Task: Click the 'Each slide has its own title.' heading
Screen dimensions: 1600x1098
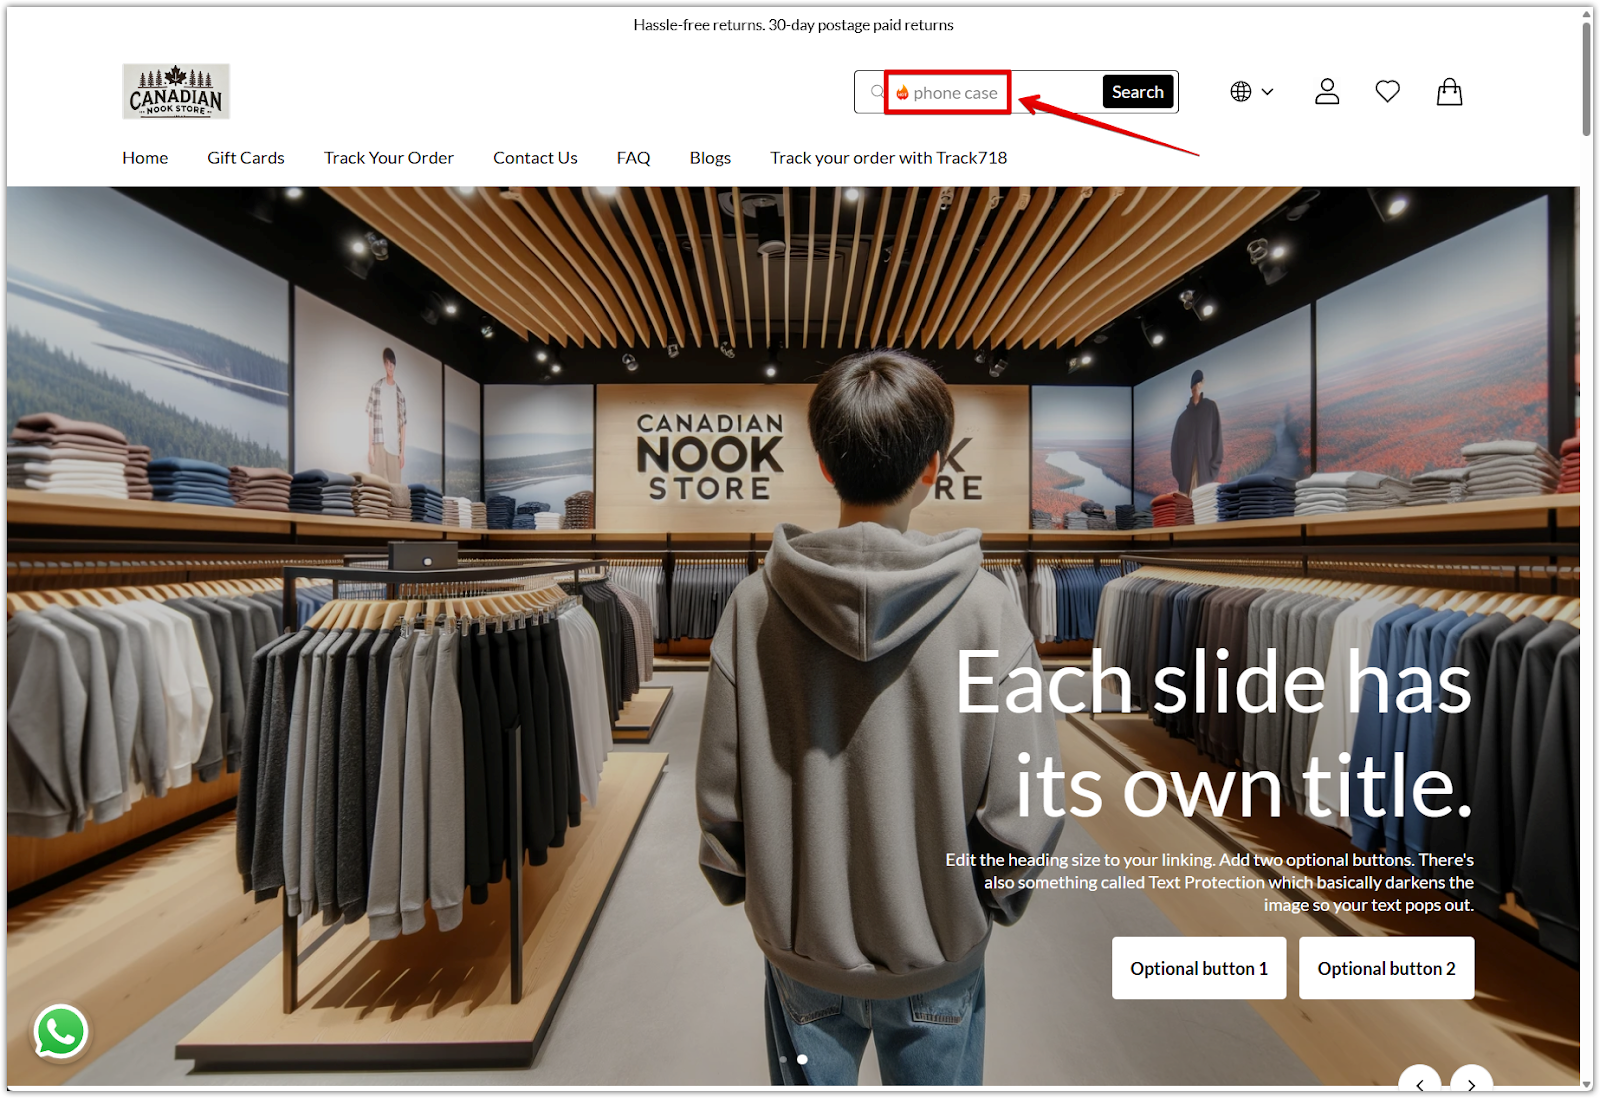Action: [1213, 733]
